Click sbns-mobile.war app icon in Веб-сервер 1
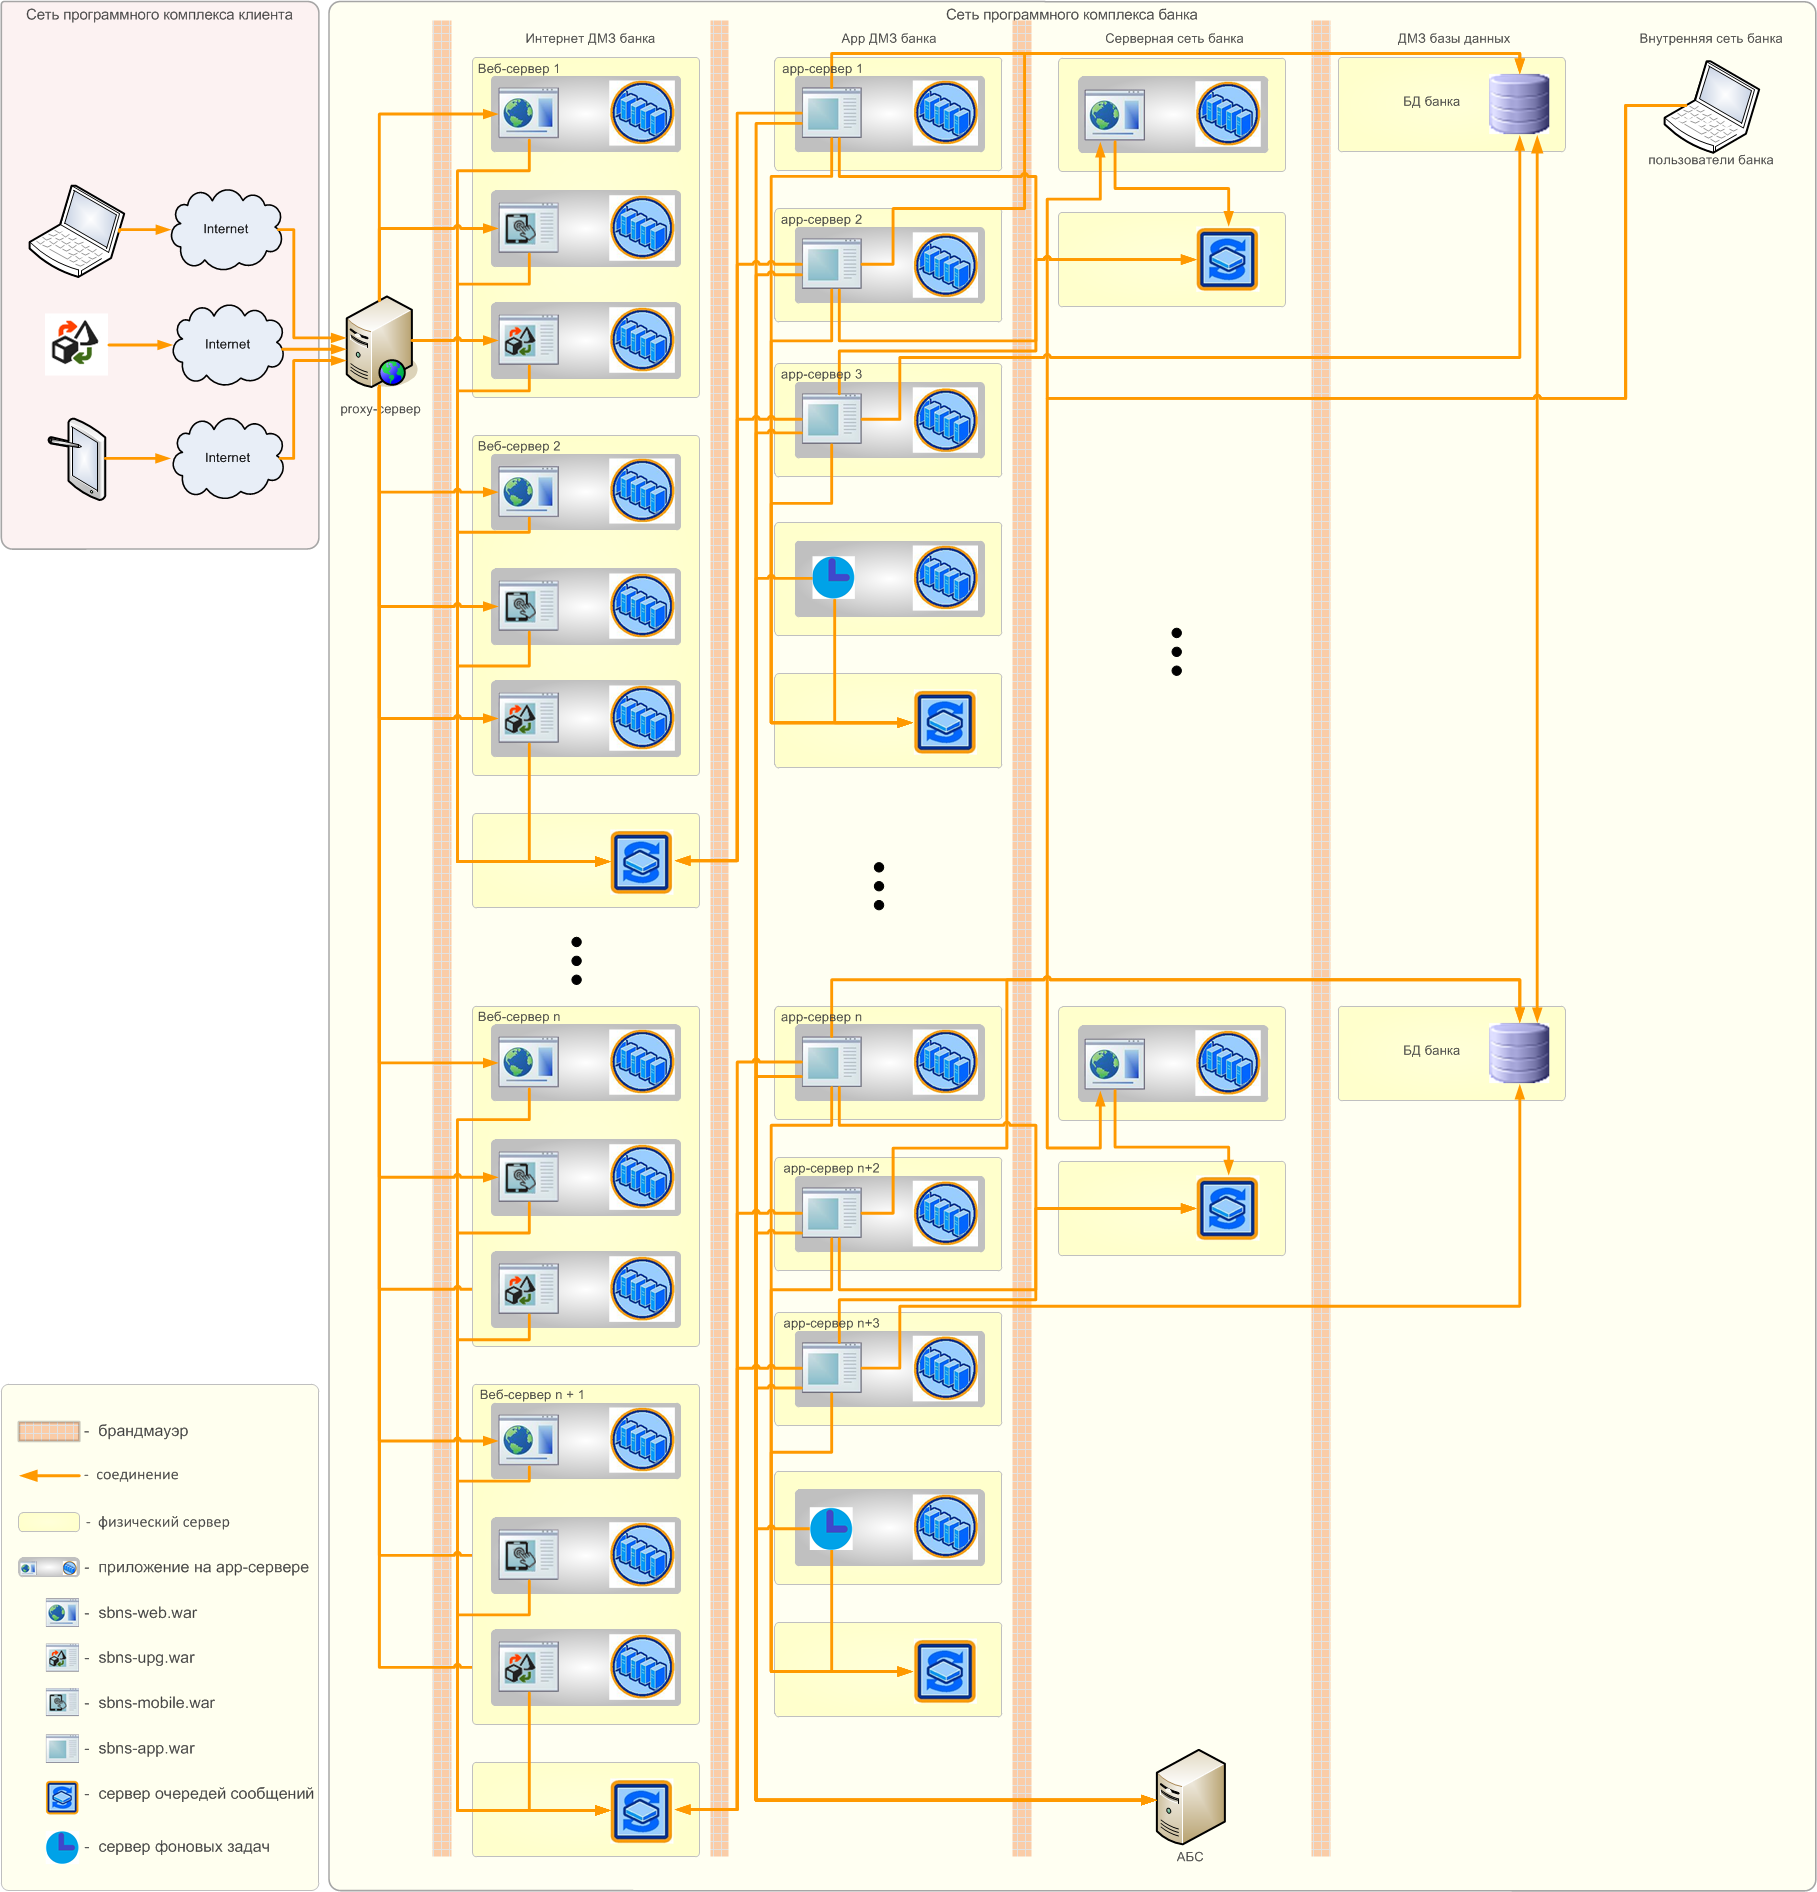The image size is (1817, 1892). [529, 228]
